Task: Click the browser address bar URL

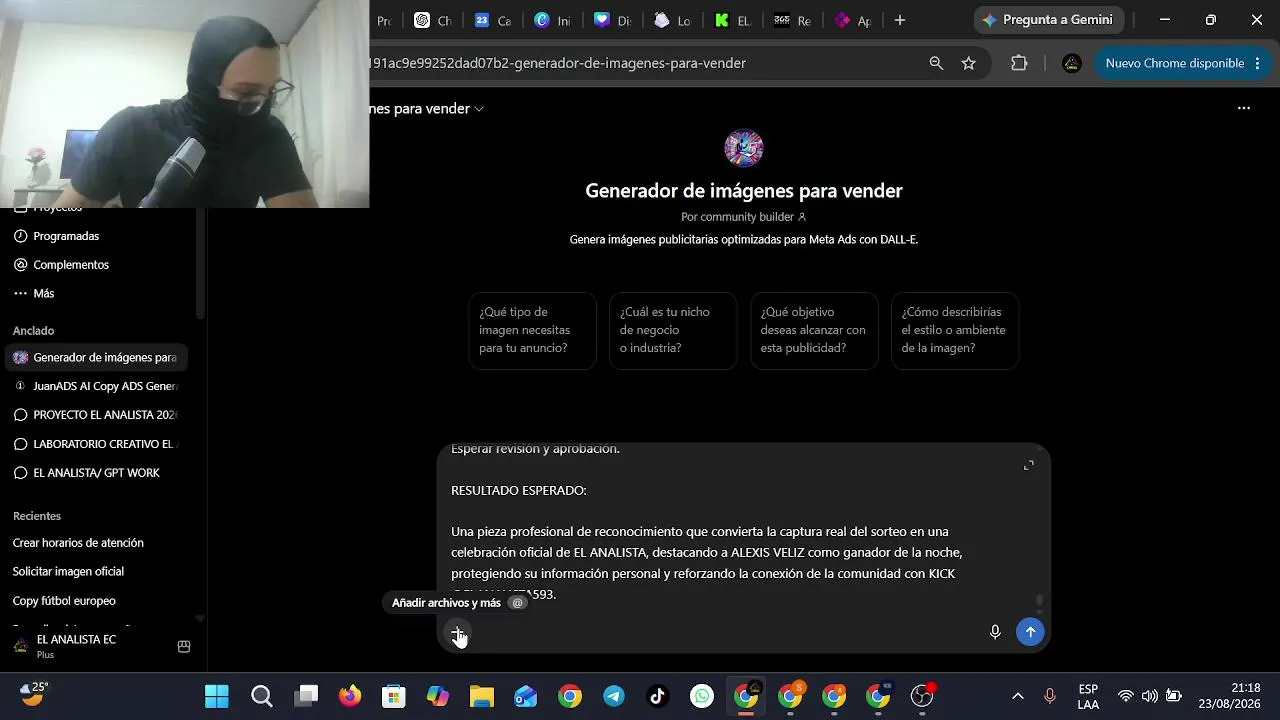Action: coord(557,63)
